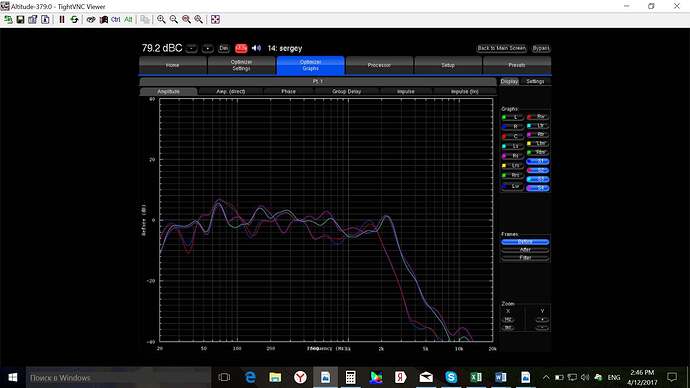Toggle the Alt key toolbar button
The image size is (690, 388).
(x=128, y=19)
